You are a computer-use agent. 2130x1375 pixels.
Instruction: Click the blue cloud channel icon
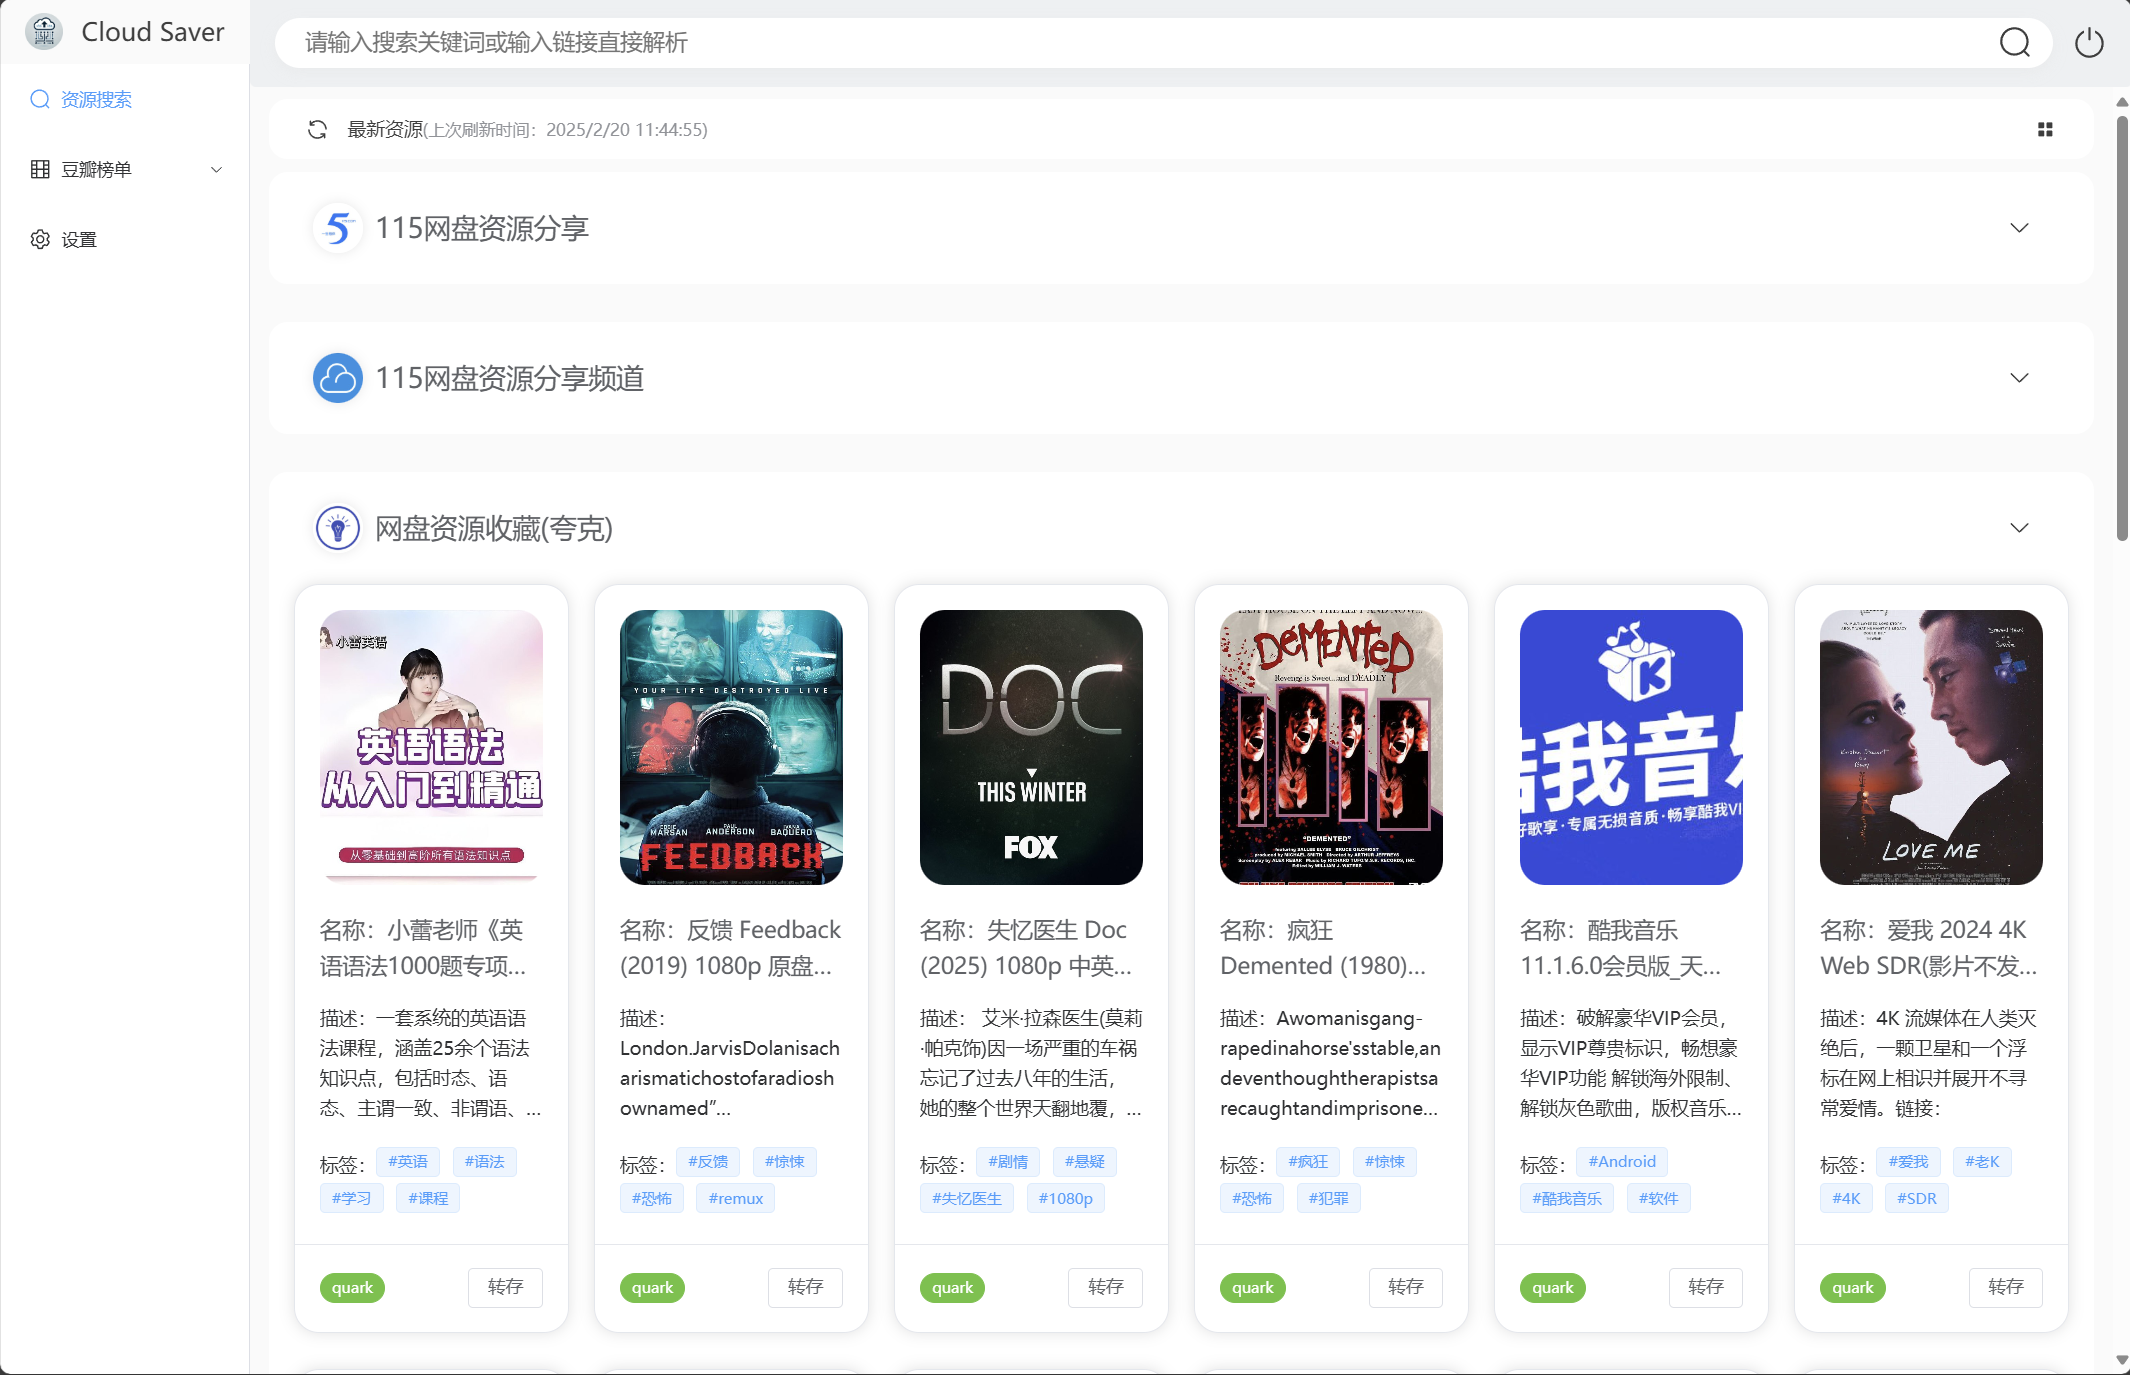pyautogui.click(x=338, y=378)
